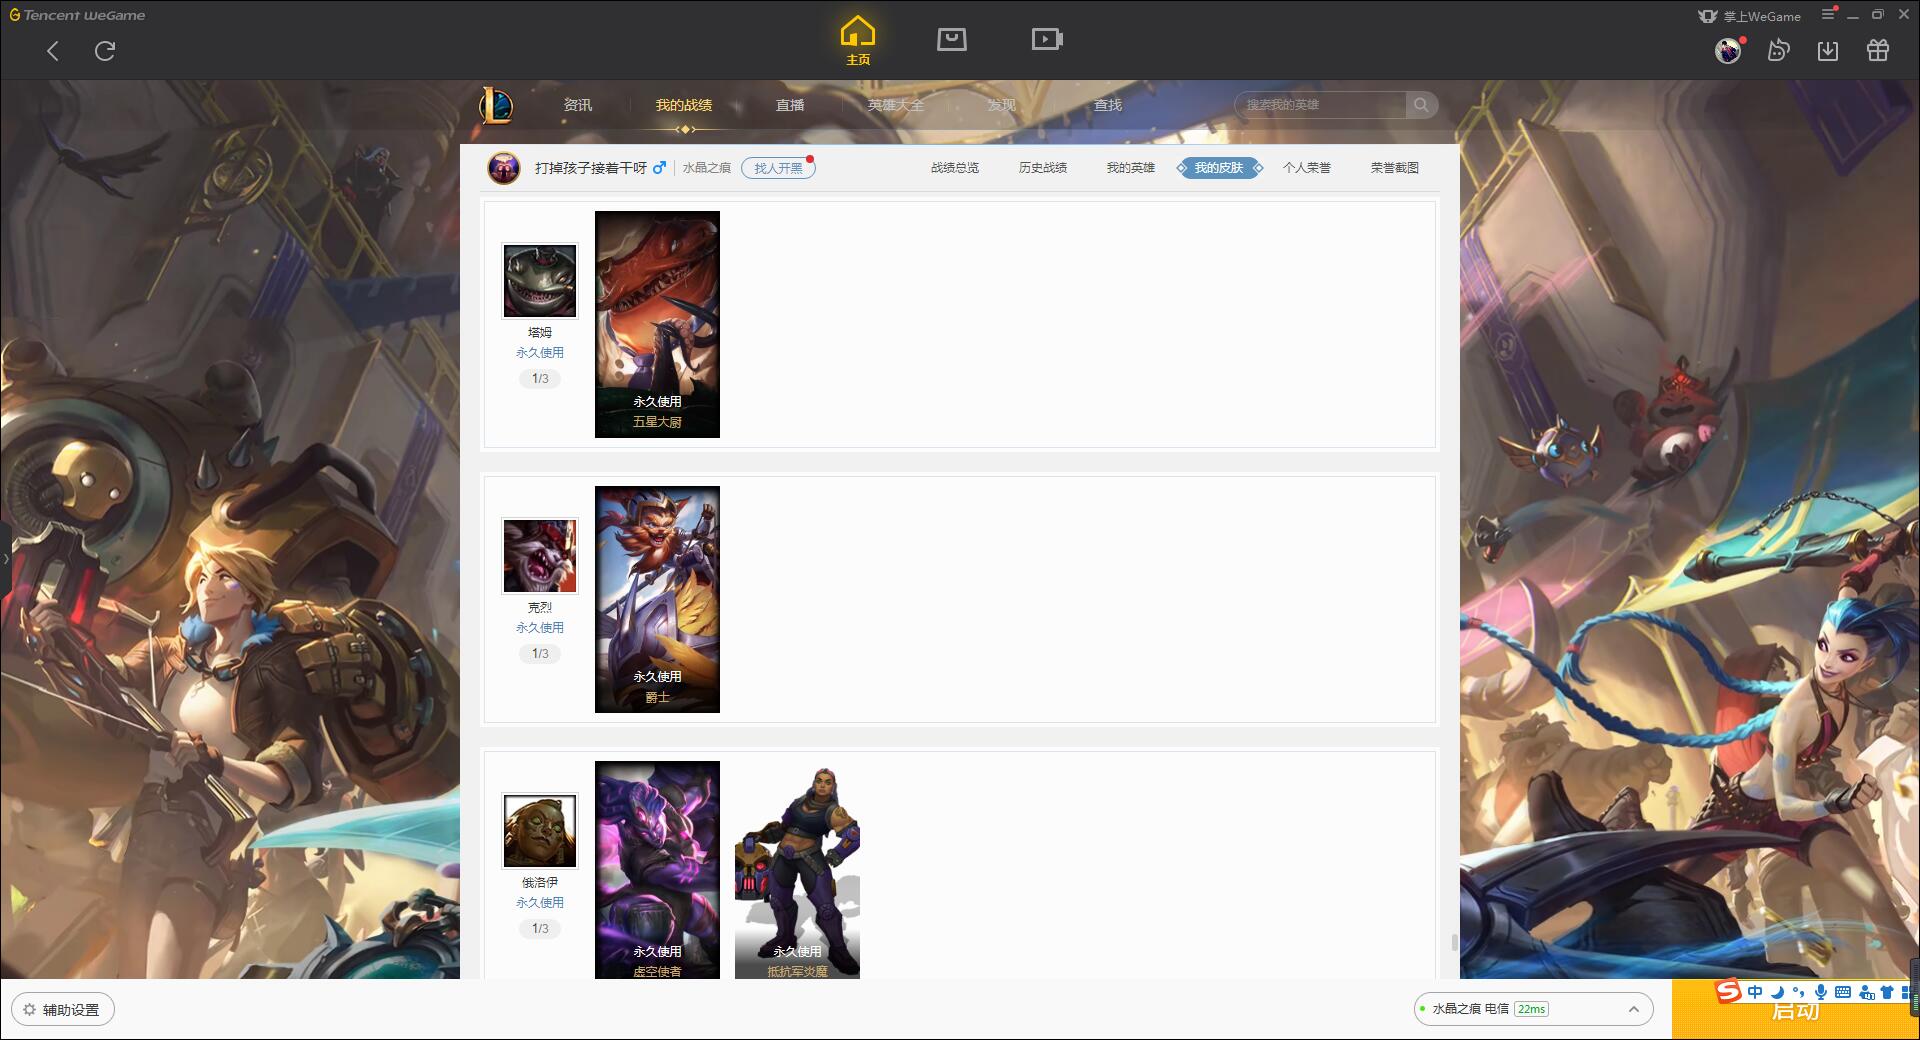
Task: Open the 英雄大全 tab
Action: [896, 105]
